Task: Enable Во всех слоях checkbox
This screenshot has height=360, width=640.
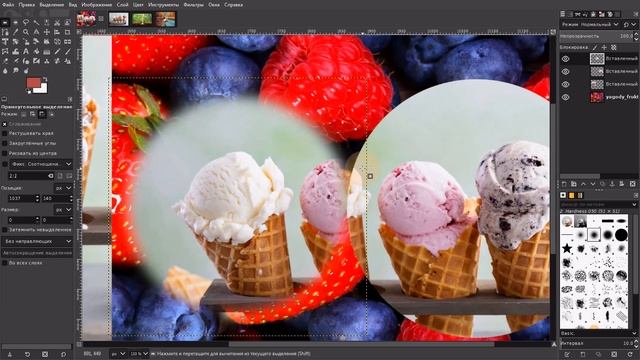Action: (5, 263)
